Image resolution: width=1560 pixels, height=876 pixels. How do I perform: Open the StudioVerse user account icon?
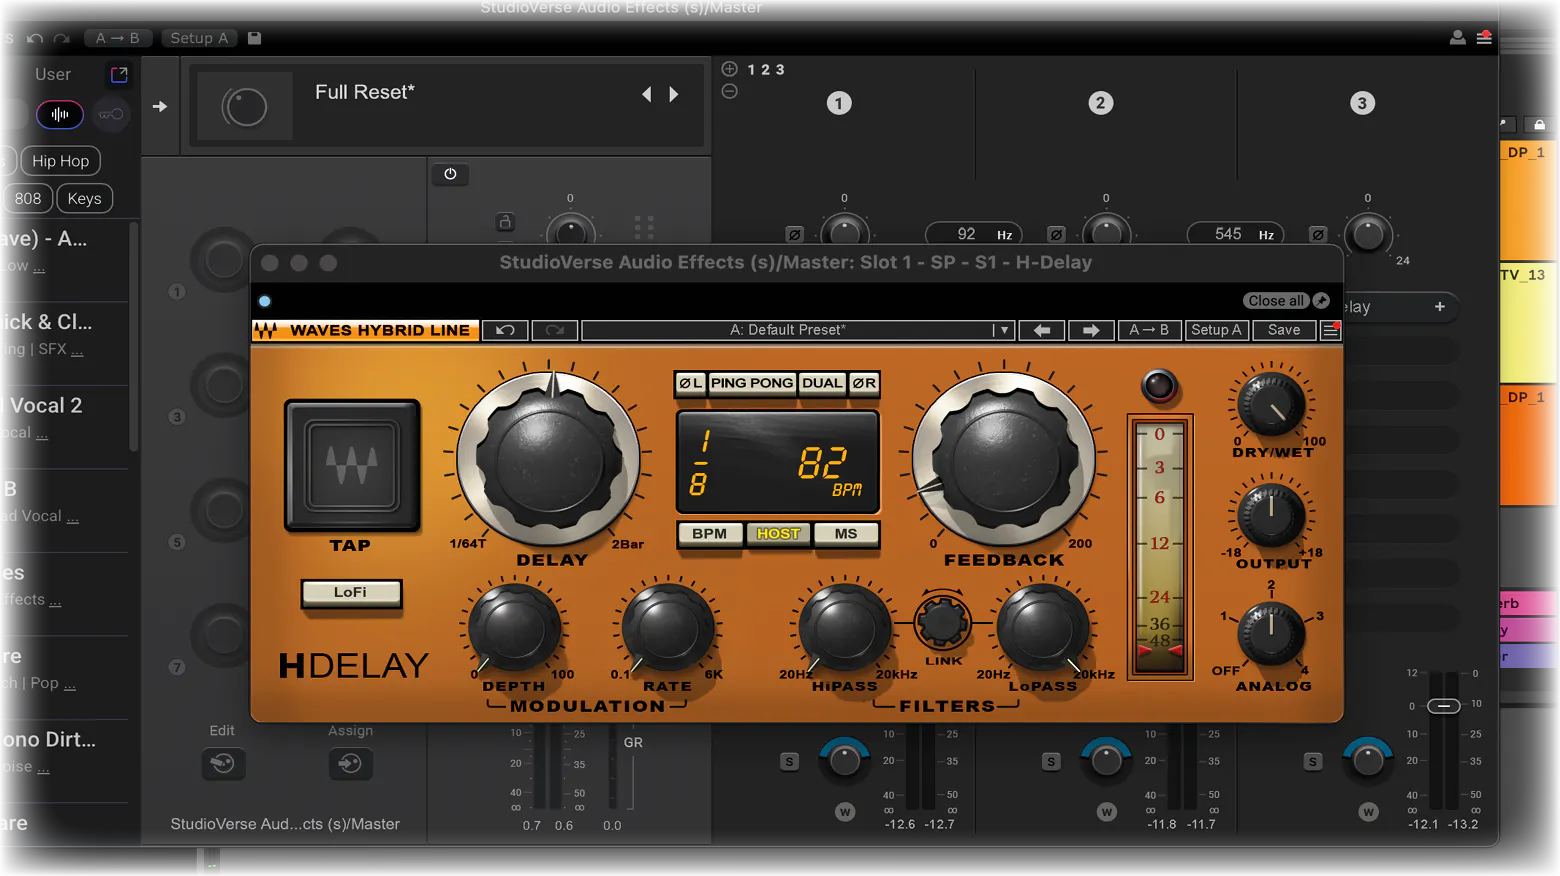(1457, 38)
